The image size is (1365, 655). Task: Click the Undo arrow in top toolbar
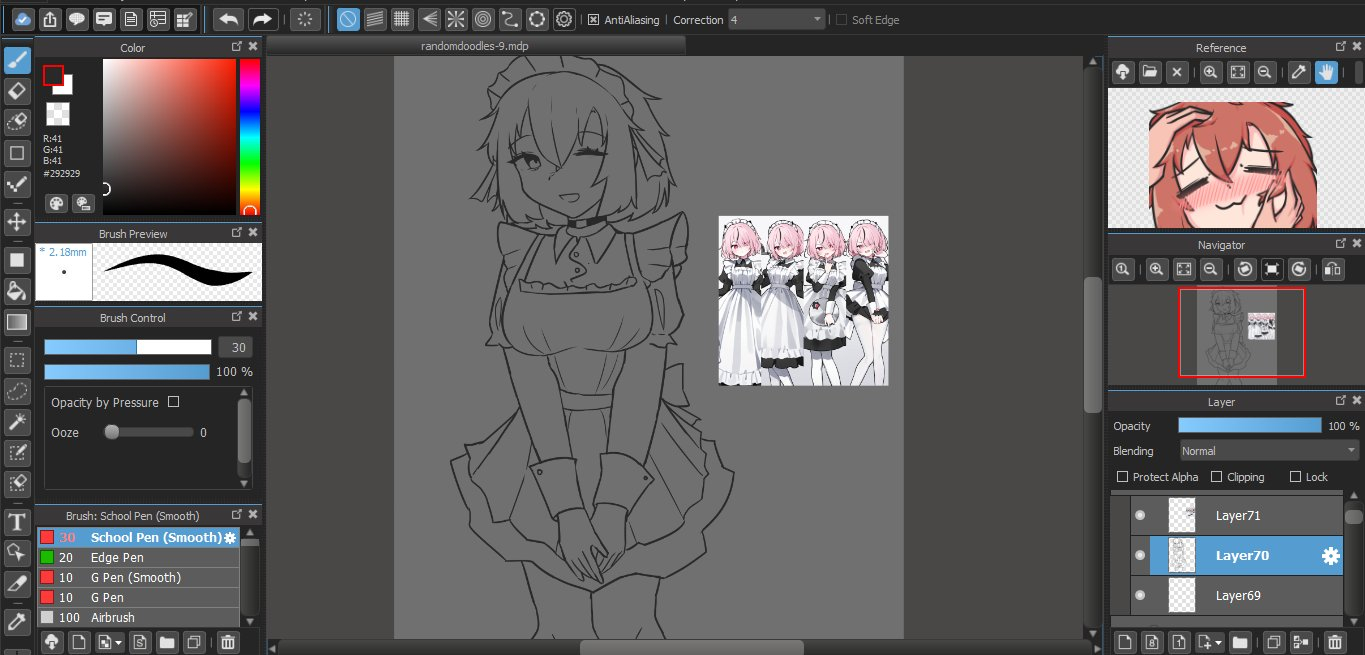(x=229, y=19)
